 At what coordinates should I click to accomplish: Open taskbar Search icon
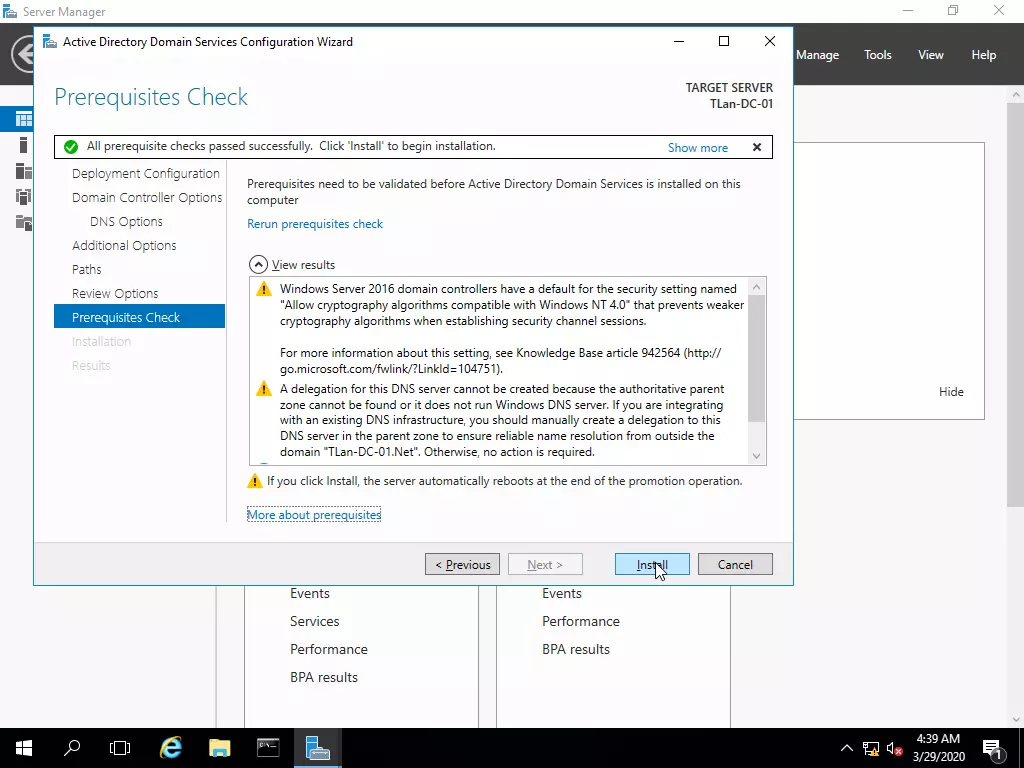tap(72, 748)
